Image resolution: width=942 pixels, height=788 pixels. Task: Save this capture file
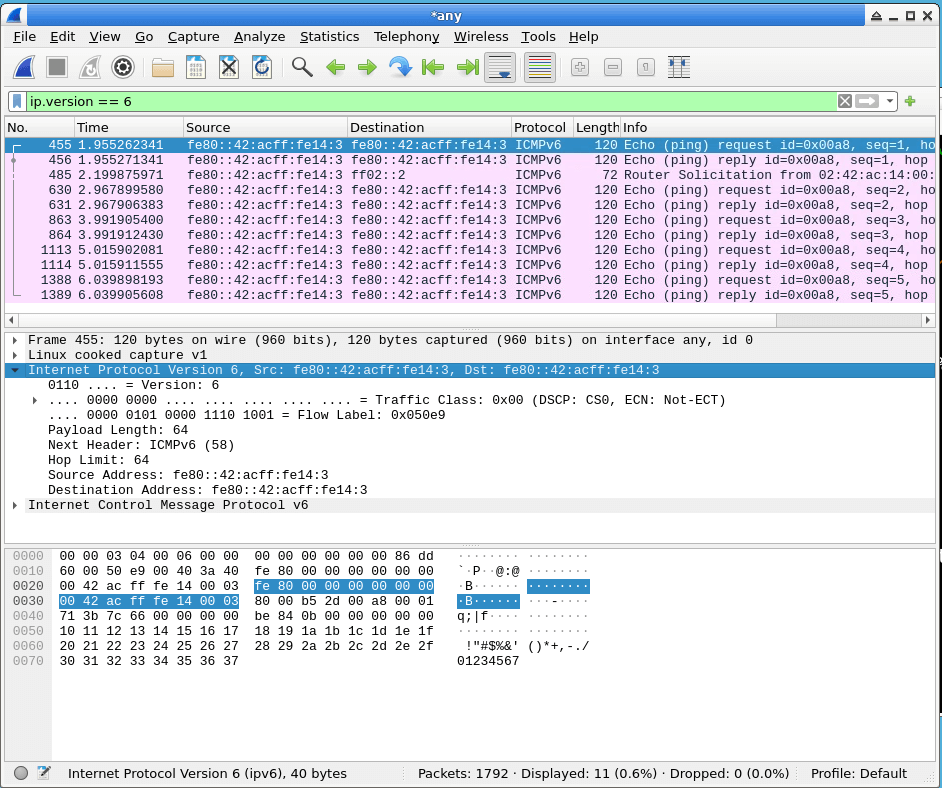196,67
